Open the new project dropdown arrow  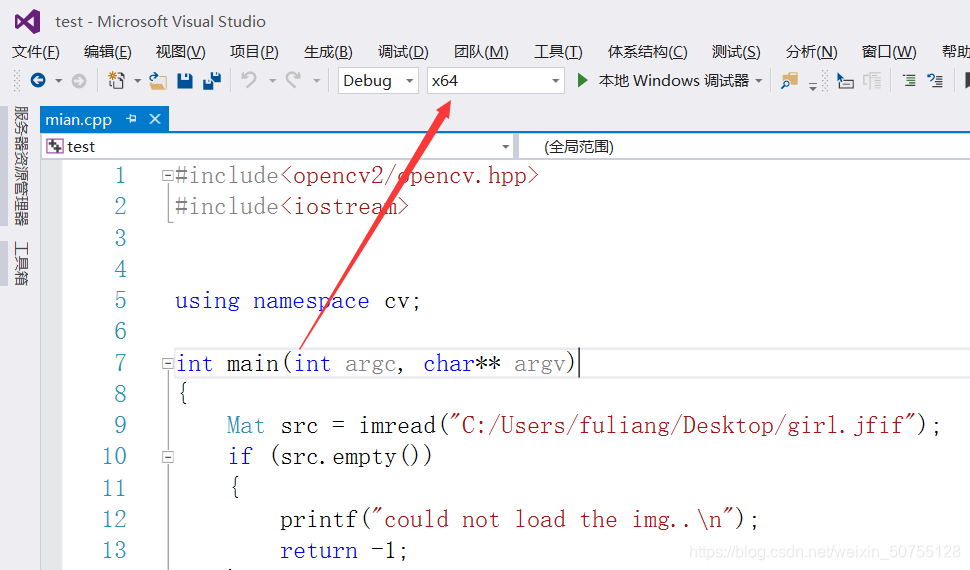pyautogui.click(x=137, y=81)
